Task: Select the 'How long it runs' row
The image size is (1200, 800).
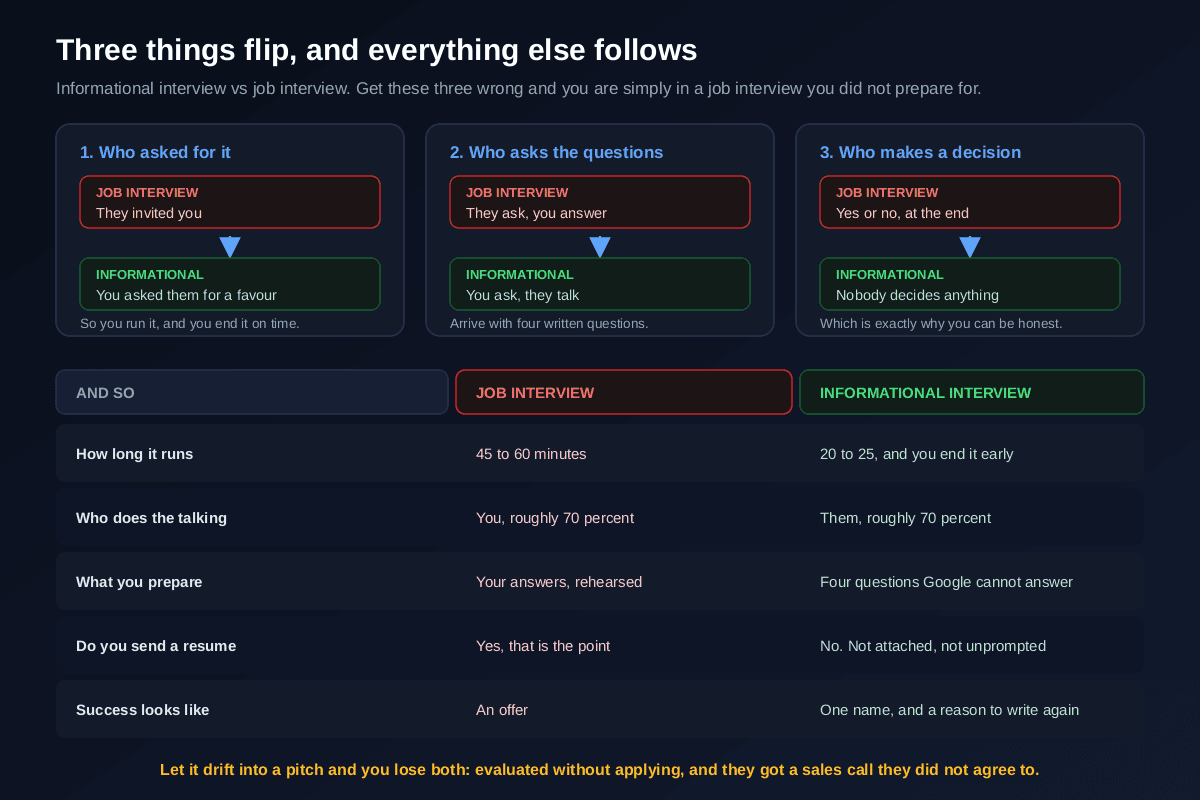Action: pyautogui.click(x=600, y=453)
